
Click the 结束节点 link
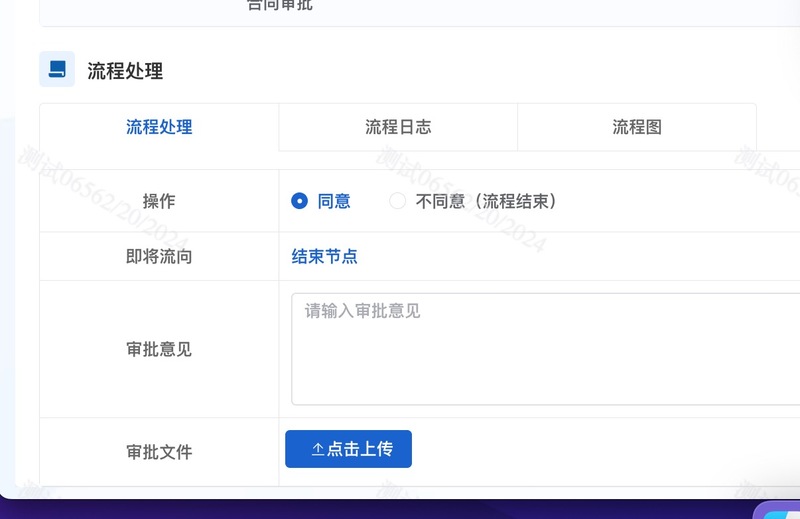click(x=324, y=256)
